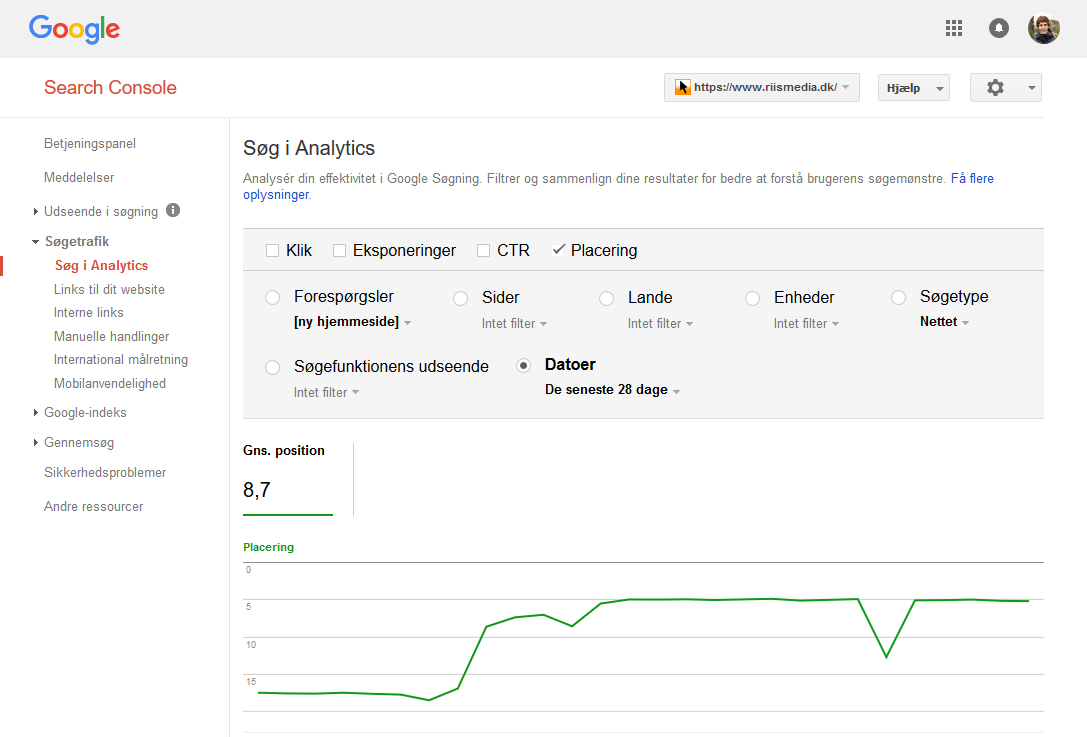Open Sikkerhedsproblemer in the sidebar
Screen dimensions: 1087x737
pos(105,472)
